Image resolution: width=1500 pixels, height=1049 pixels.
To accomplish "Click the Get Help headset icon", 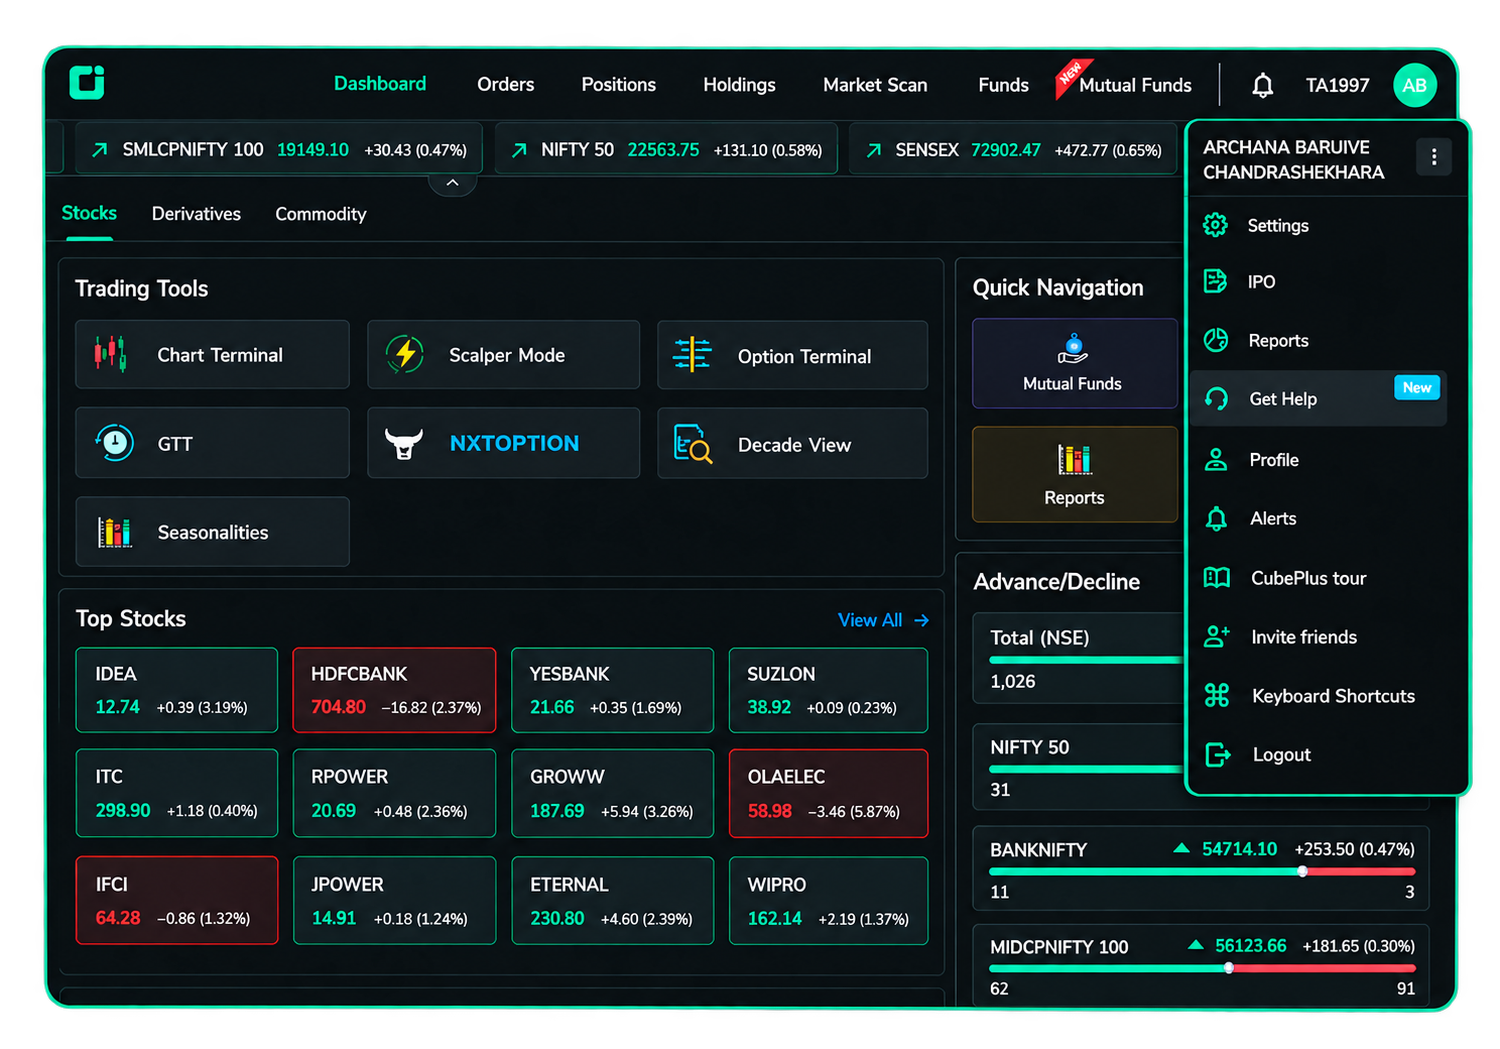I will (1216, 399).
